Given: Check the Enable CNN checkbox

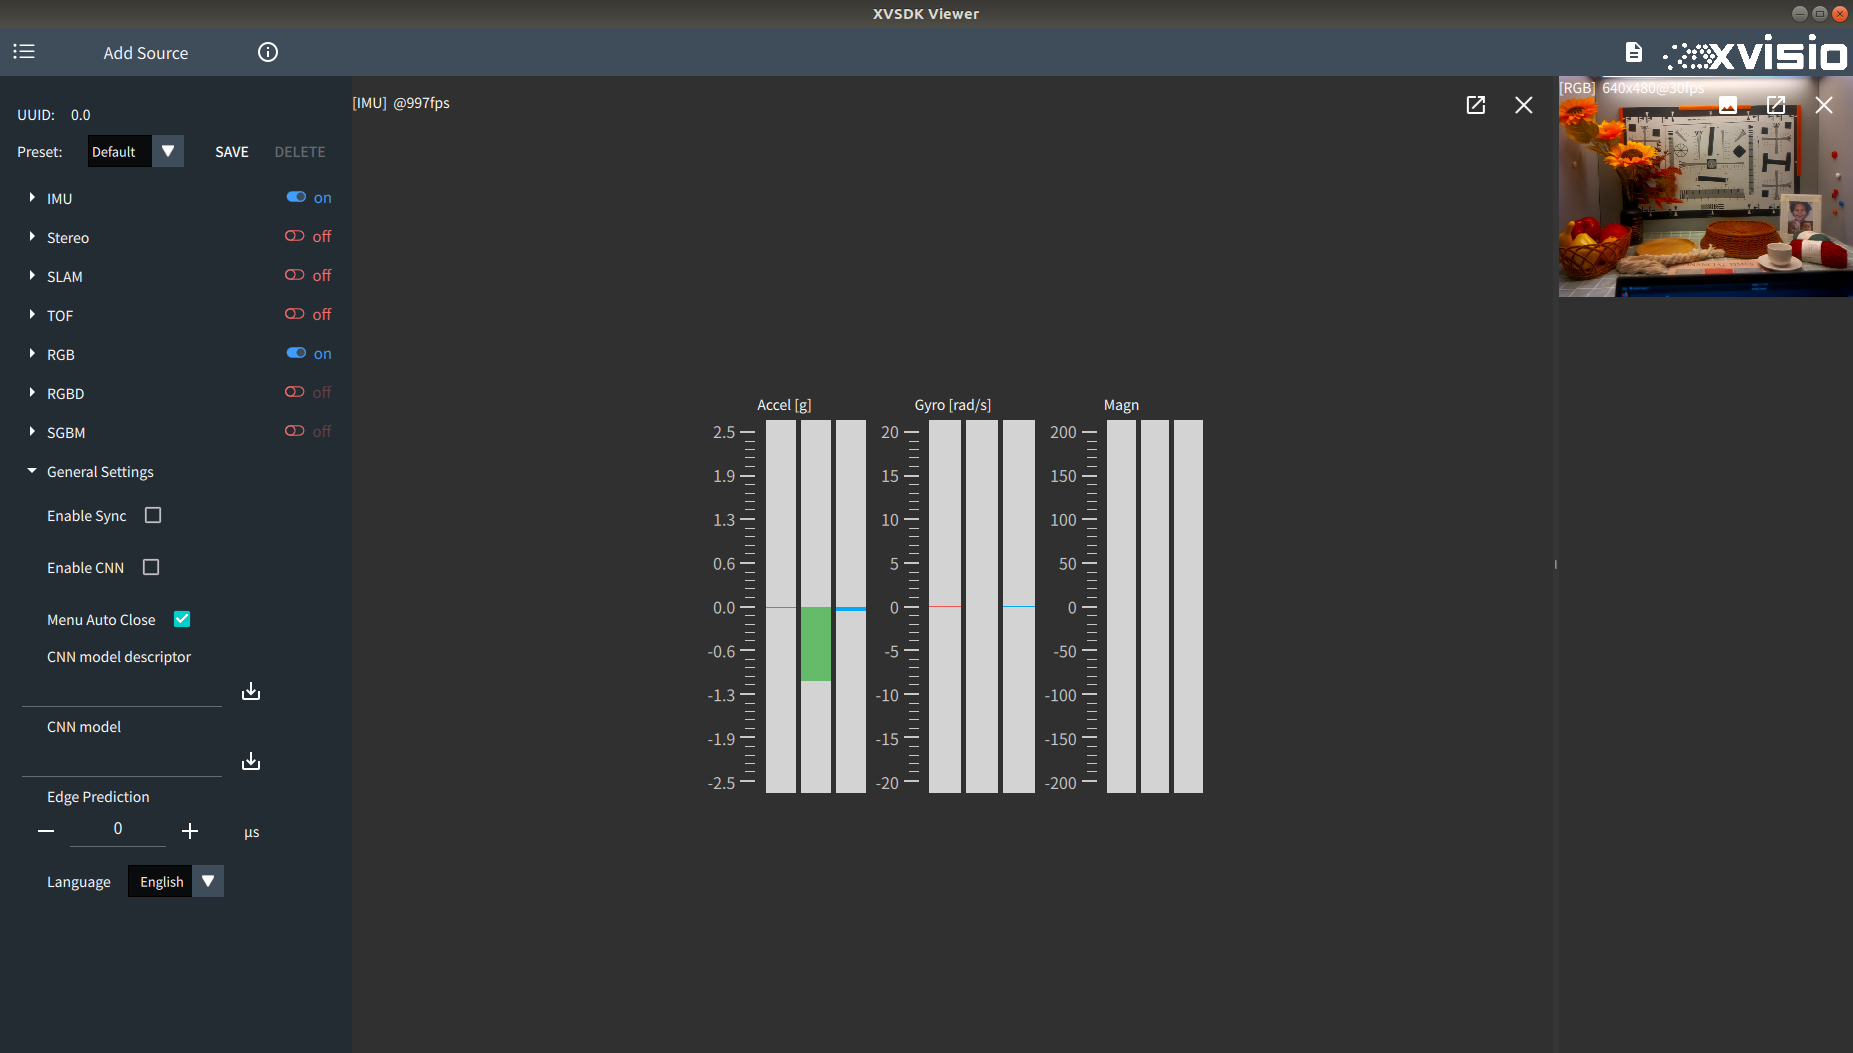Looking at the screenshot, I should click(151, 567).
